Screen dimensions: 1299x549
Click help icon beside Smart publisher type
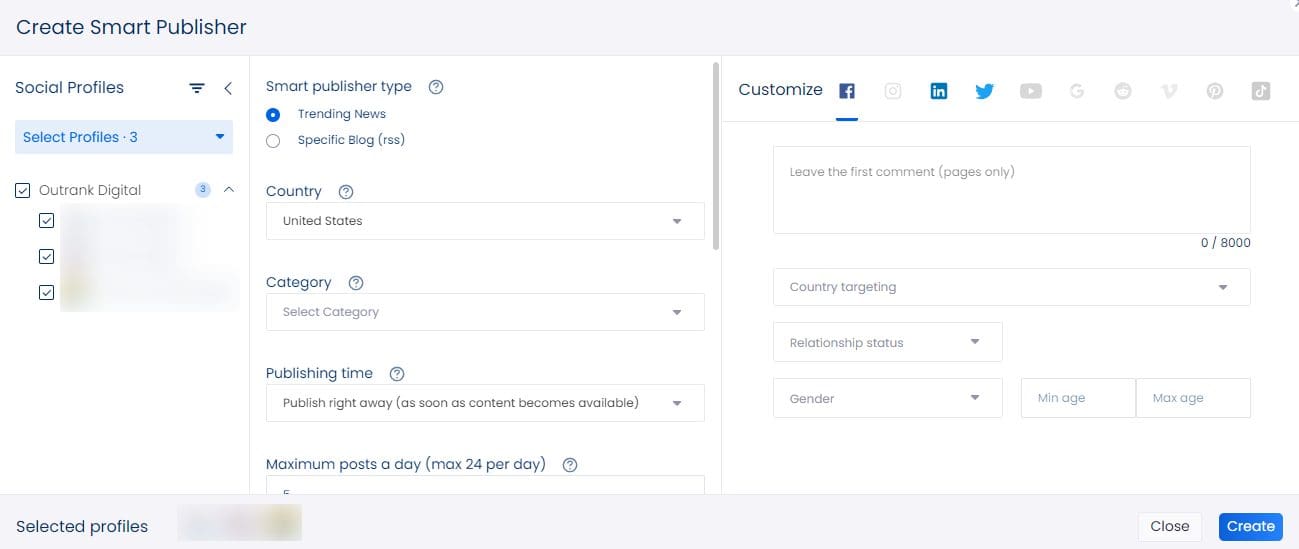436,87
